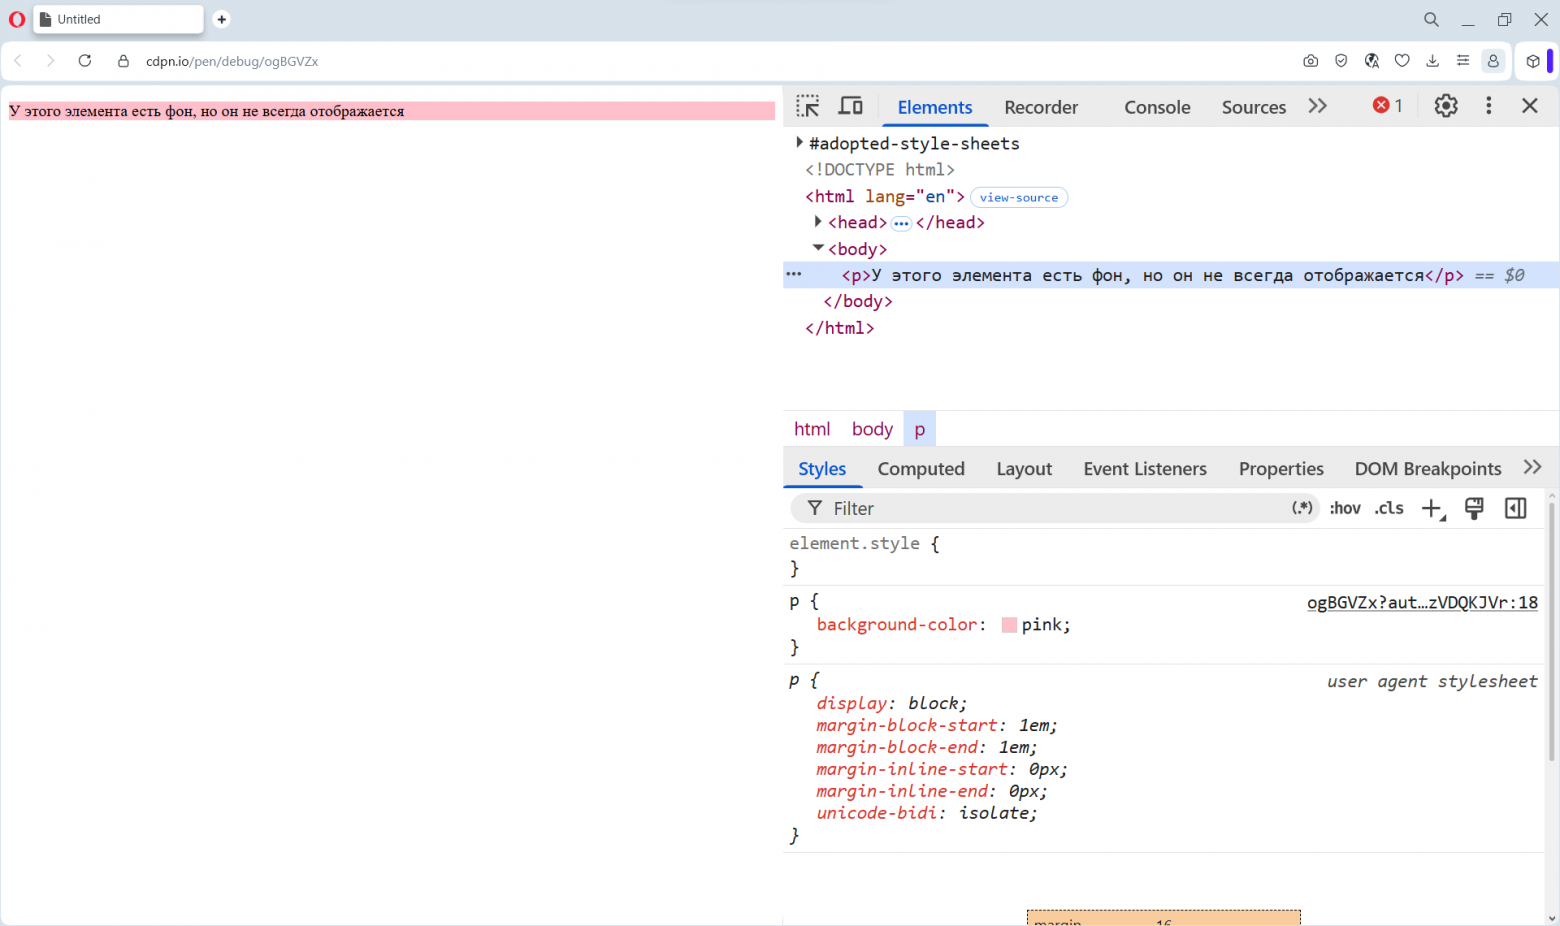Open Opera downloads icon
This screenshot has height=926, width=1560.
coord(1432,61)
